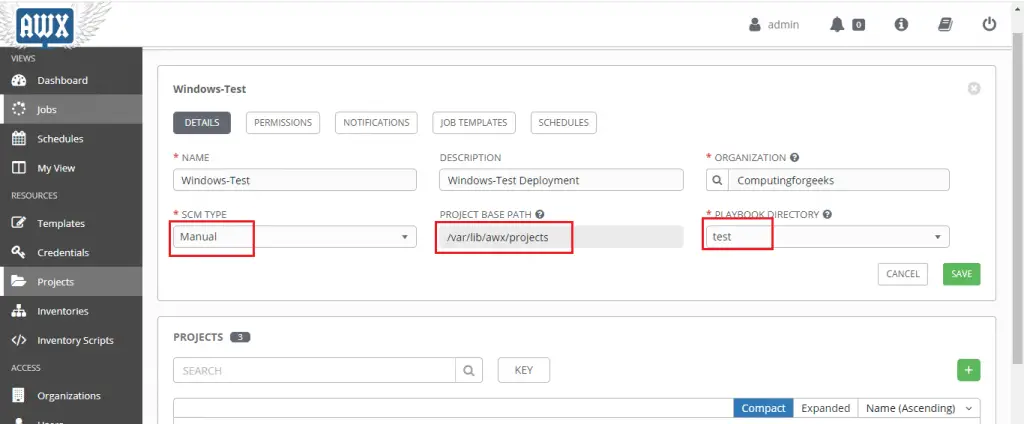Close the Windows-Test form panel
Viewport: 1024px width, 424px height.
tap(974, 88)
